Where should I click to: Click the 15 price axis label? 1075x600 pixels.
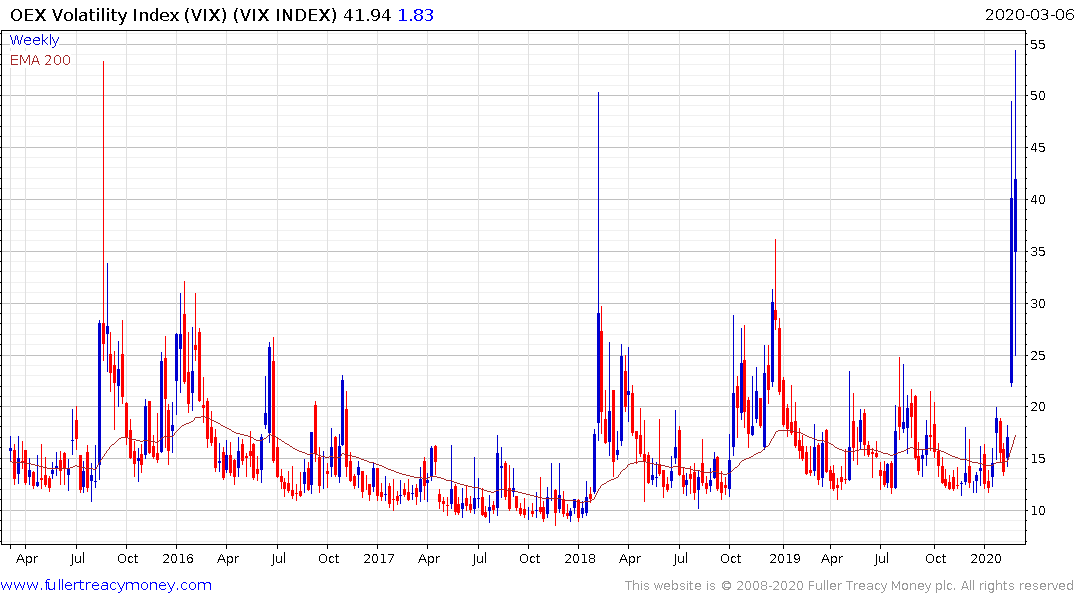point(1037,459)
